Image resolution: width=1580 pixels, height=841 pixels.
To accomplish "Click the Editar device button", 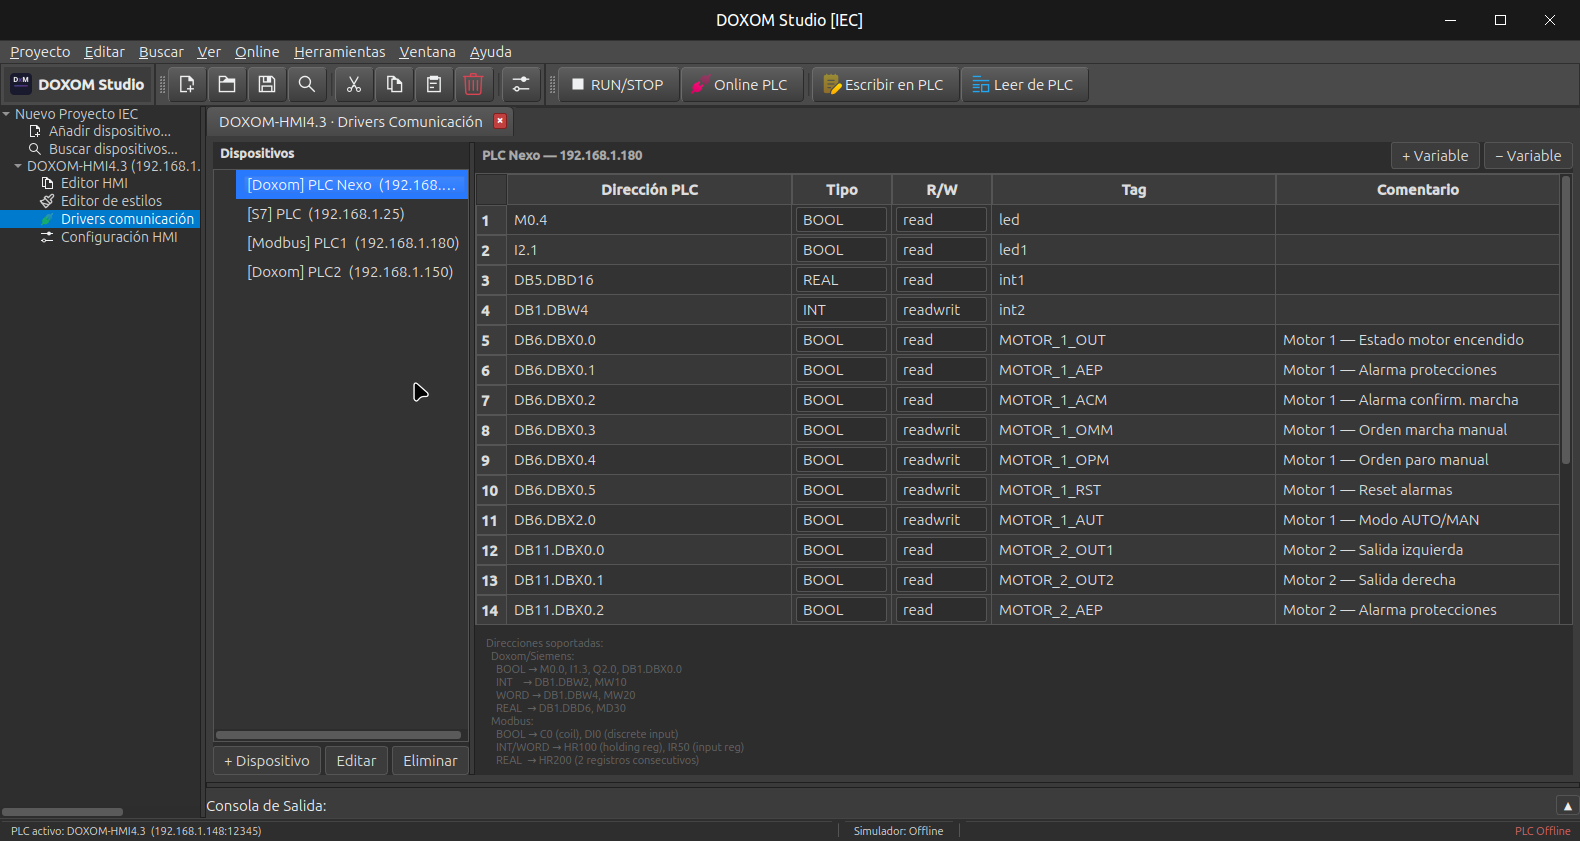I will coord(356,761).
